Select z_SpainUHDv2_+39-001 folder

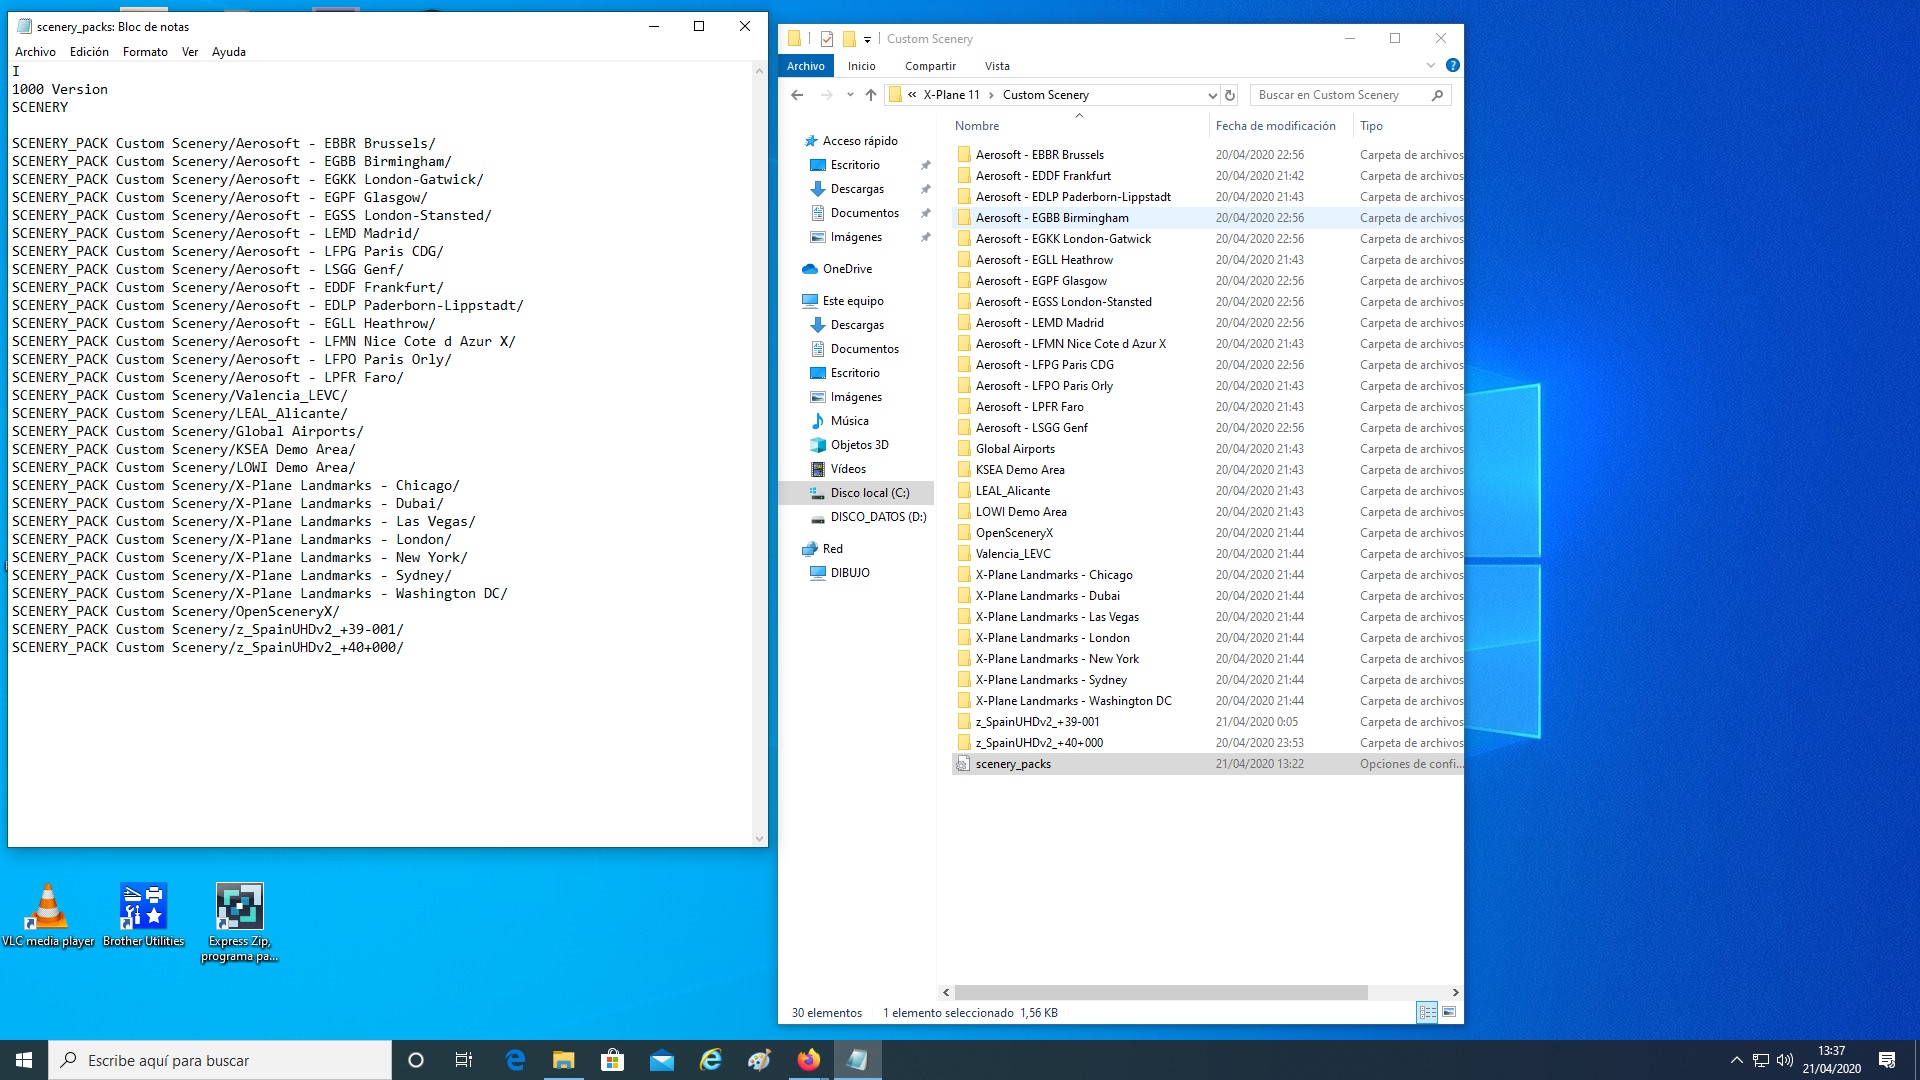(x=1207, y=722)
